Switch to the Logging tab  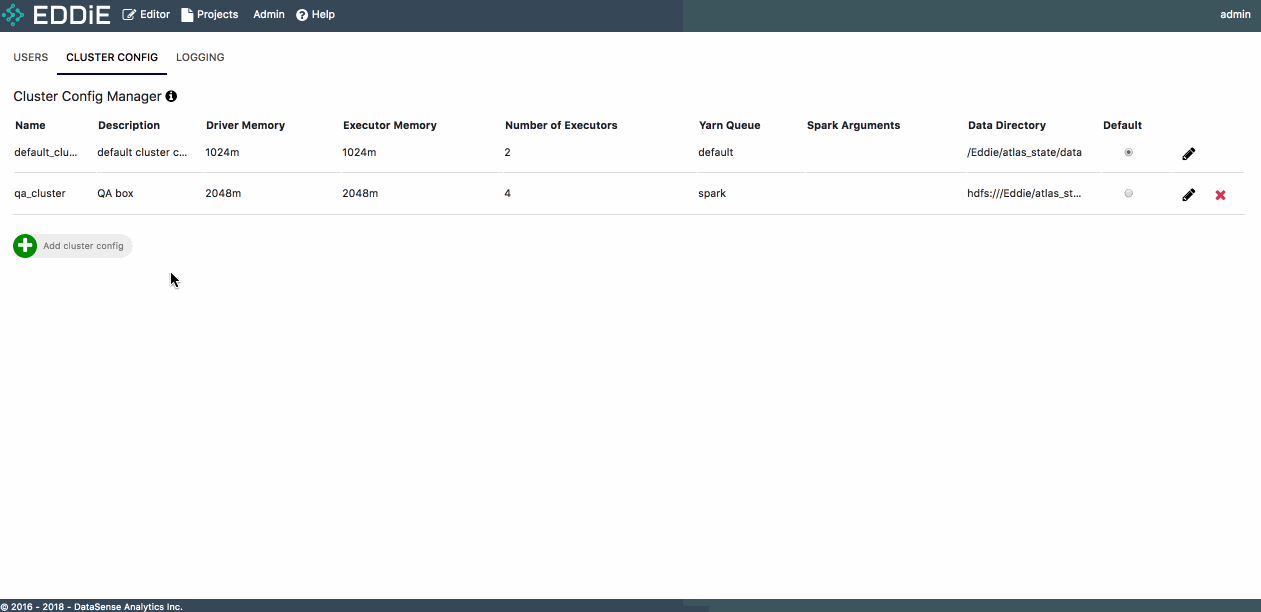[200, 57]
